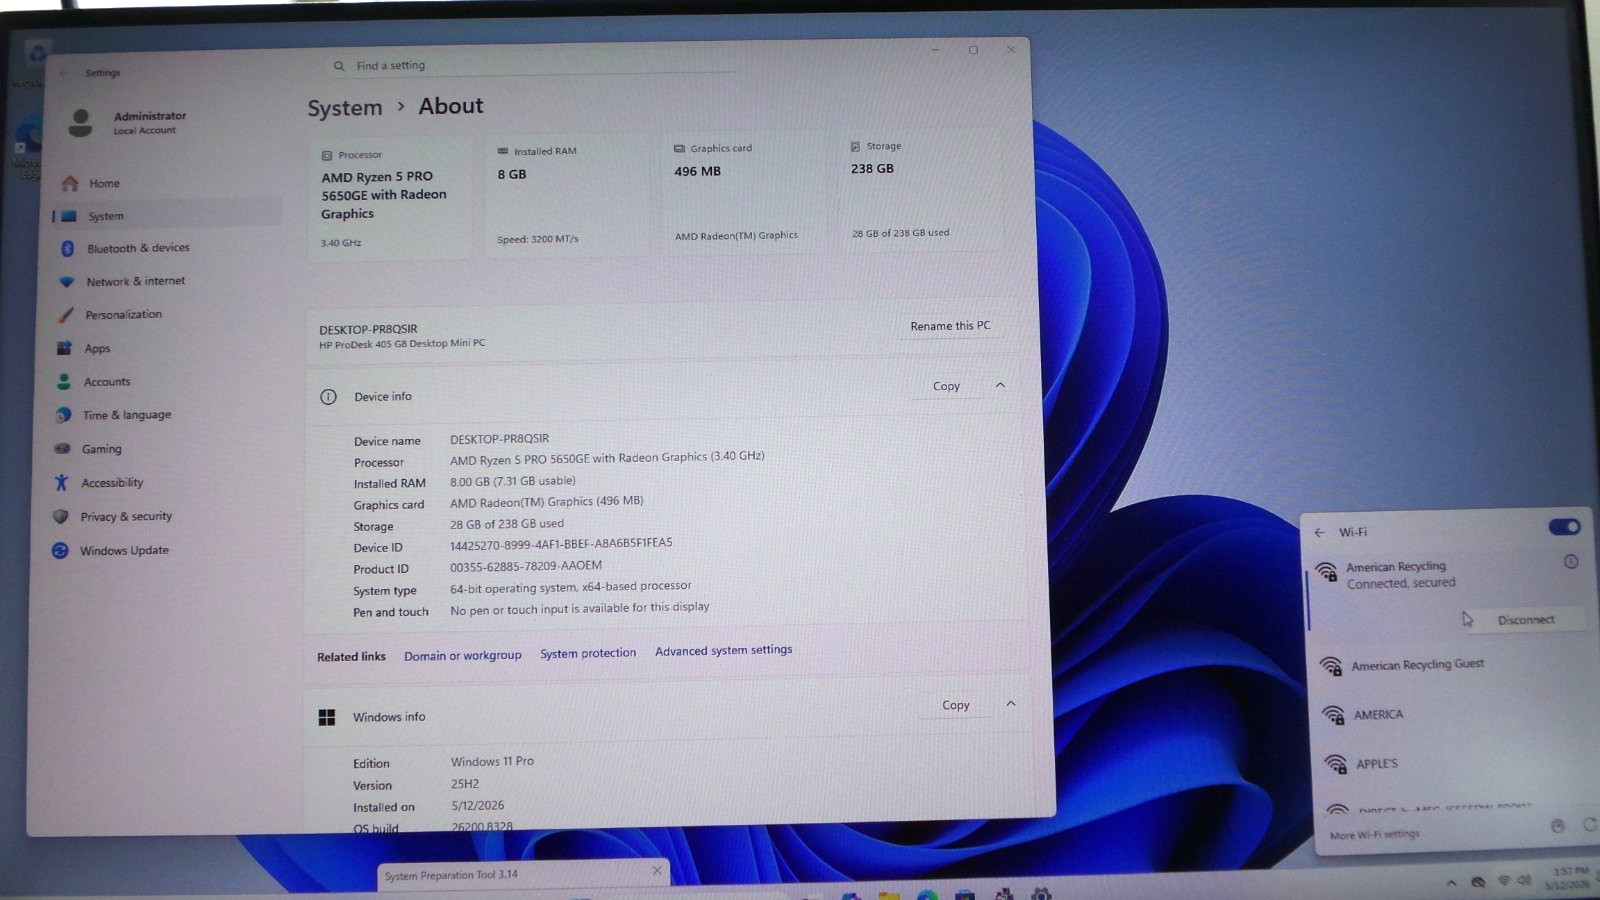Open Gaming settings

coord(165,449)
